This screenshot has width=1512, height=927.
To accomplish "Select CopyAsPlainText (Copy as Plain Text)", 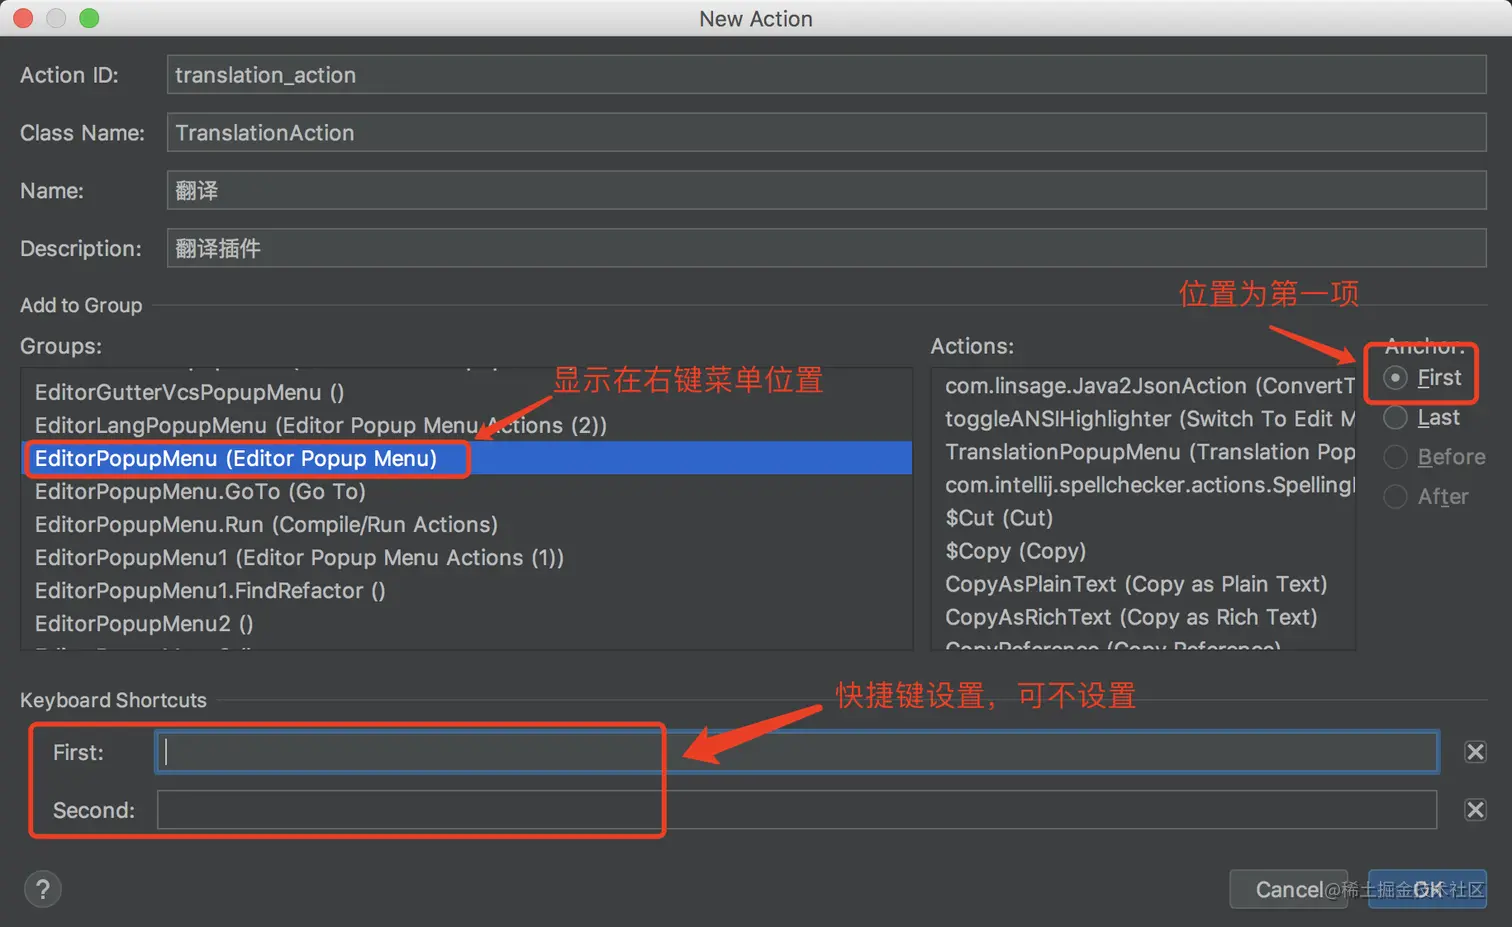I will 1143,584.
